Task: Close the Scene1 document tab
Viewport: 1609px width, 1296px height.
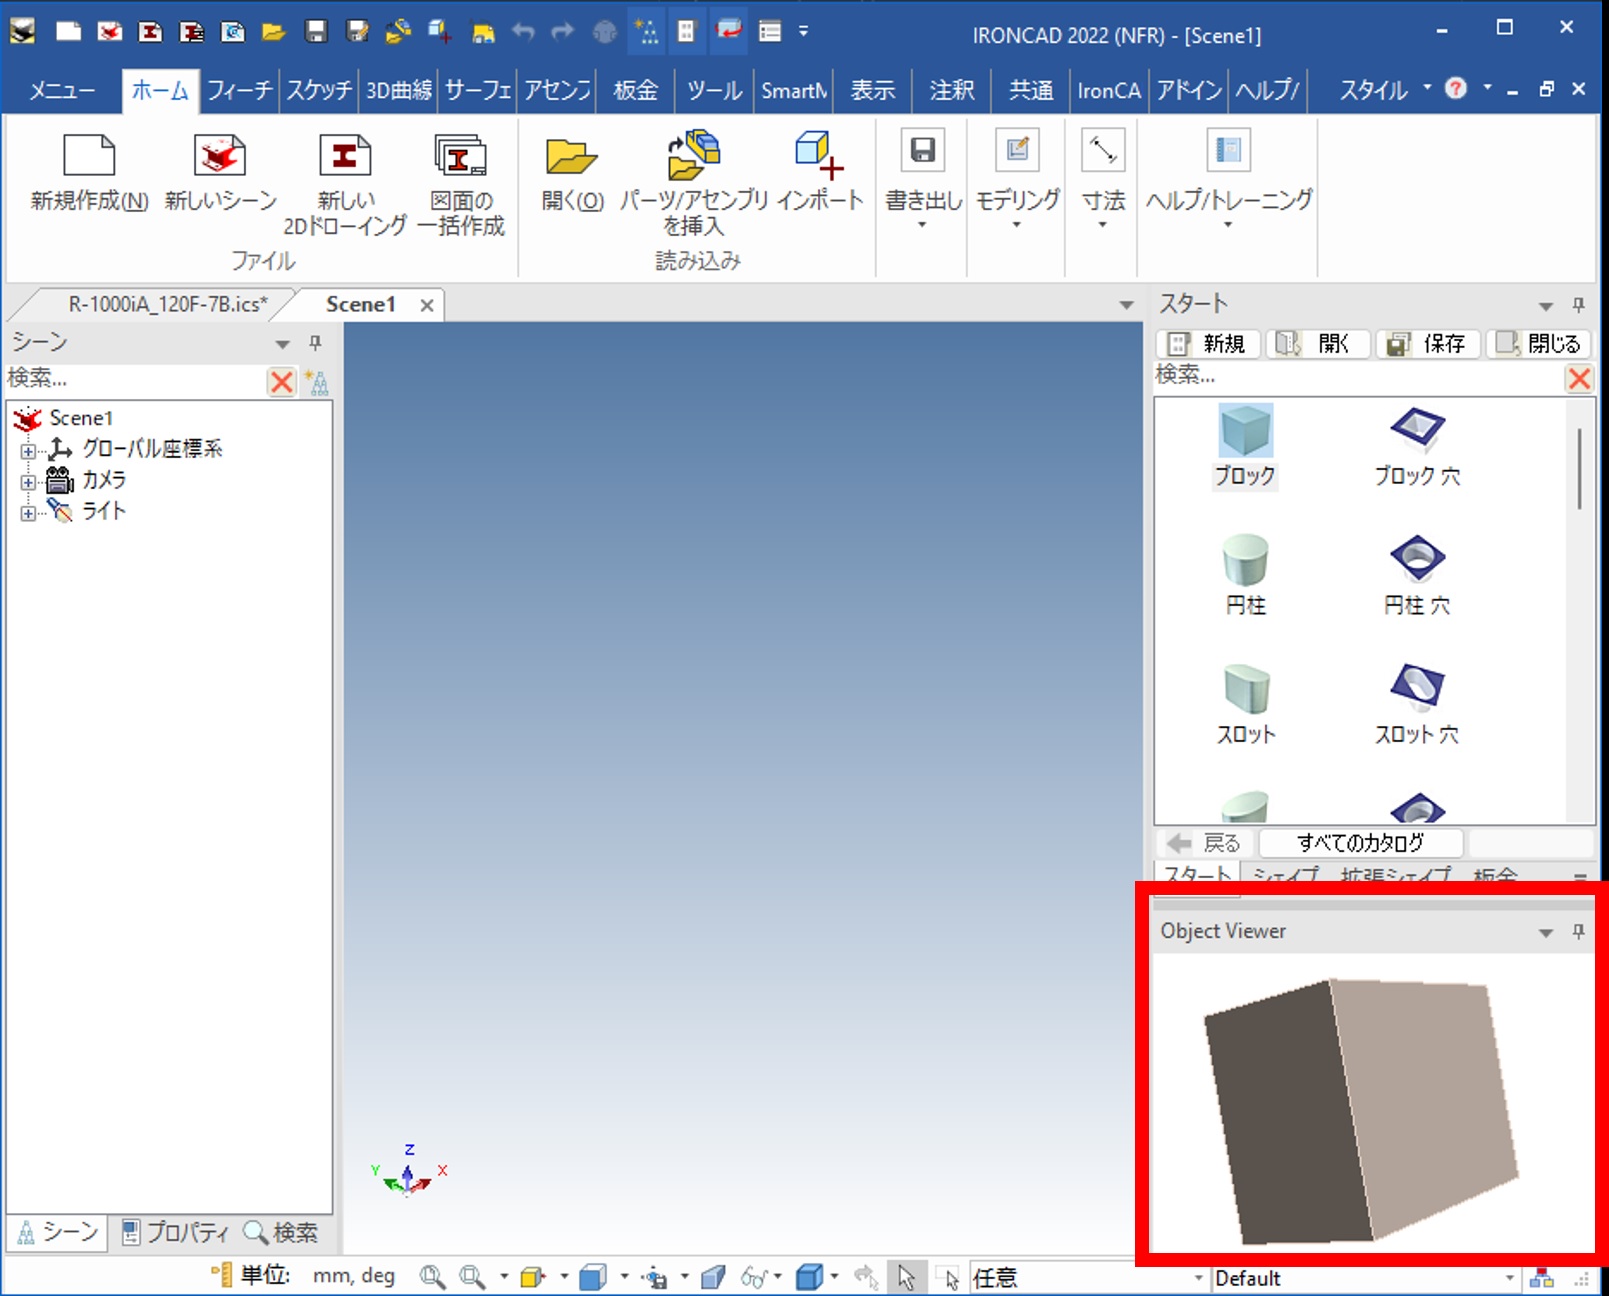Action: tap(427, 305)
